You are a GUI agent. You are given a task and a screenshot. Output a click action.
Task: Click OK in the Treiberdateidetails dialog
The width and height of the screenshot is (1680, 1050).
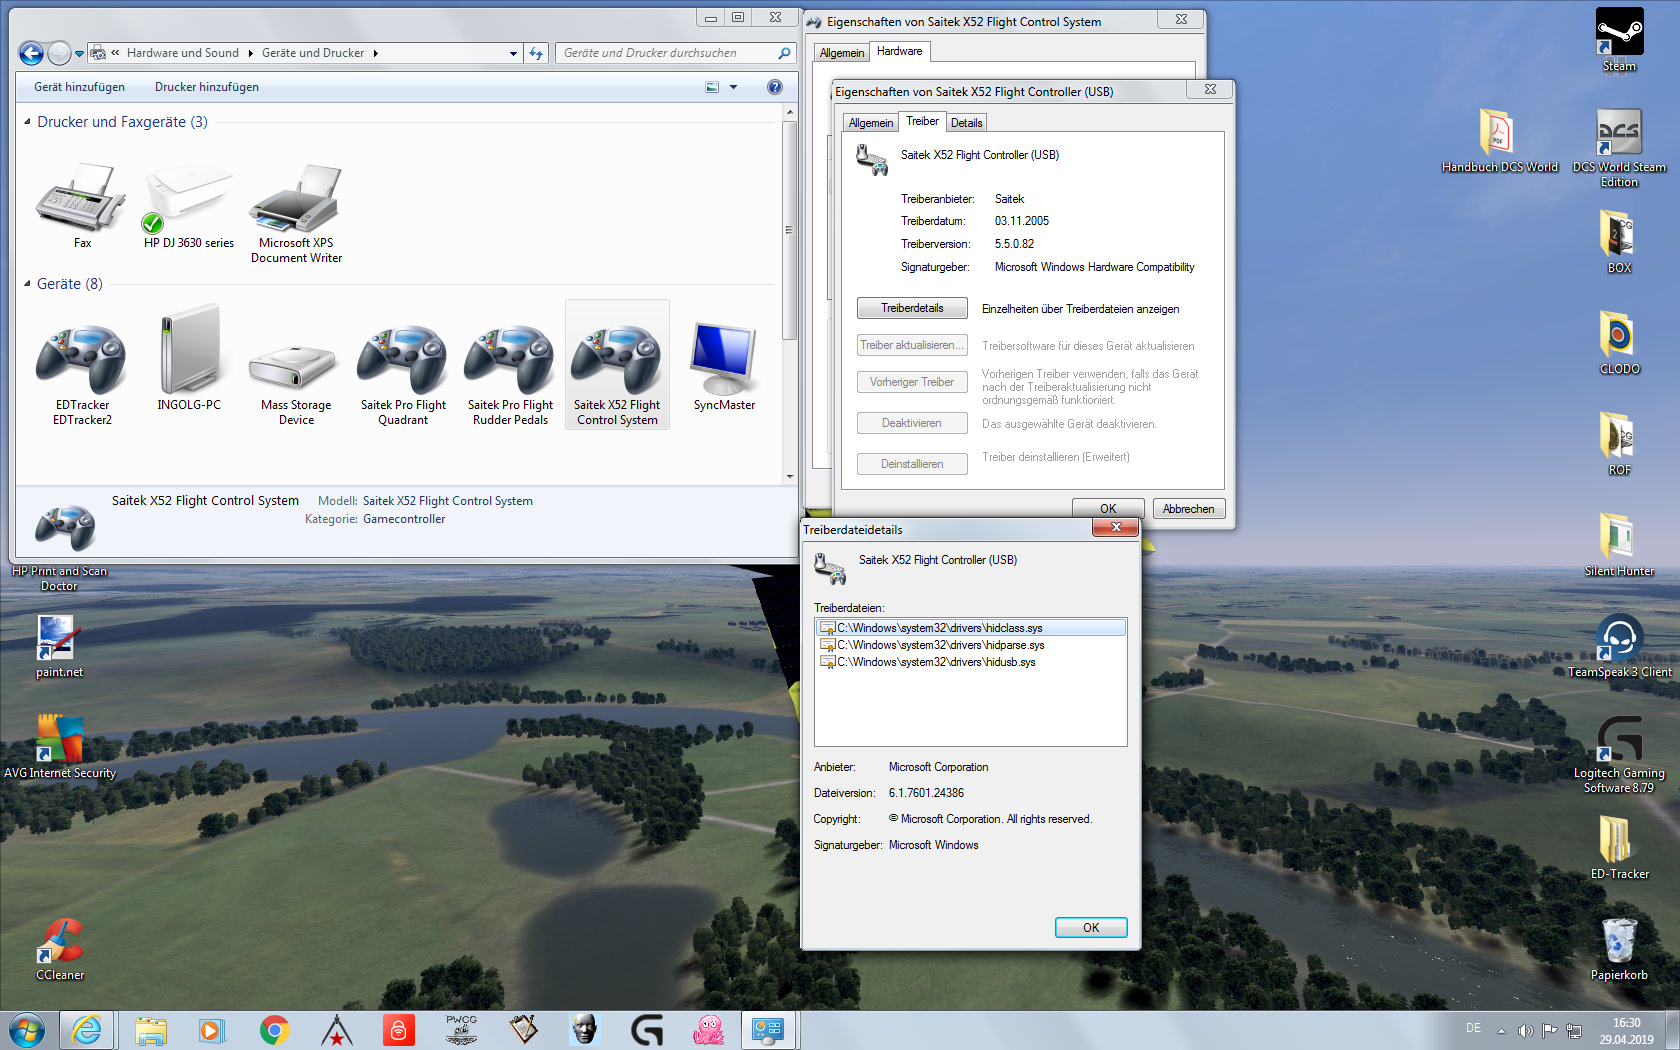tap(1091, 927)
